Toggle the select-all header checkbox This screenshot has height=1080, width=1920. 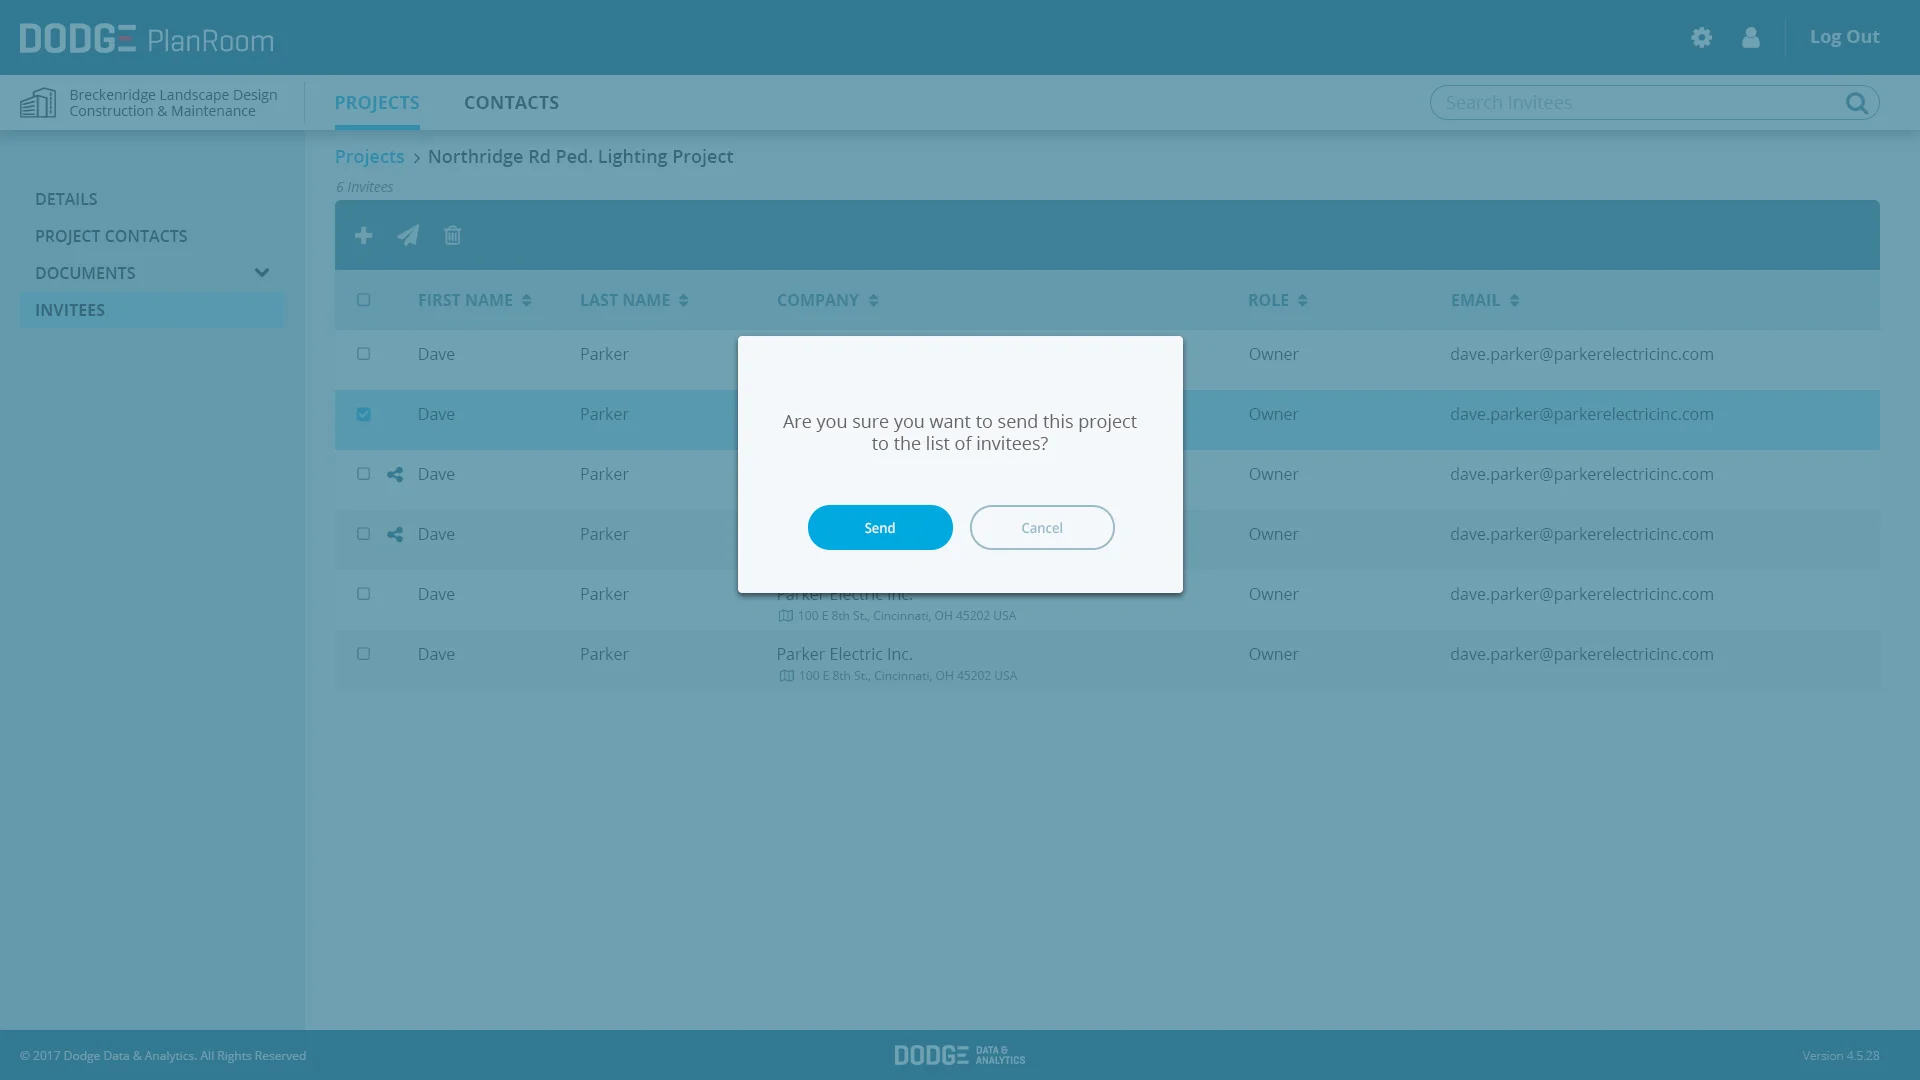(364, 300)
